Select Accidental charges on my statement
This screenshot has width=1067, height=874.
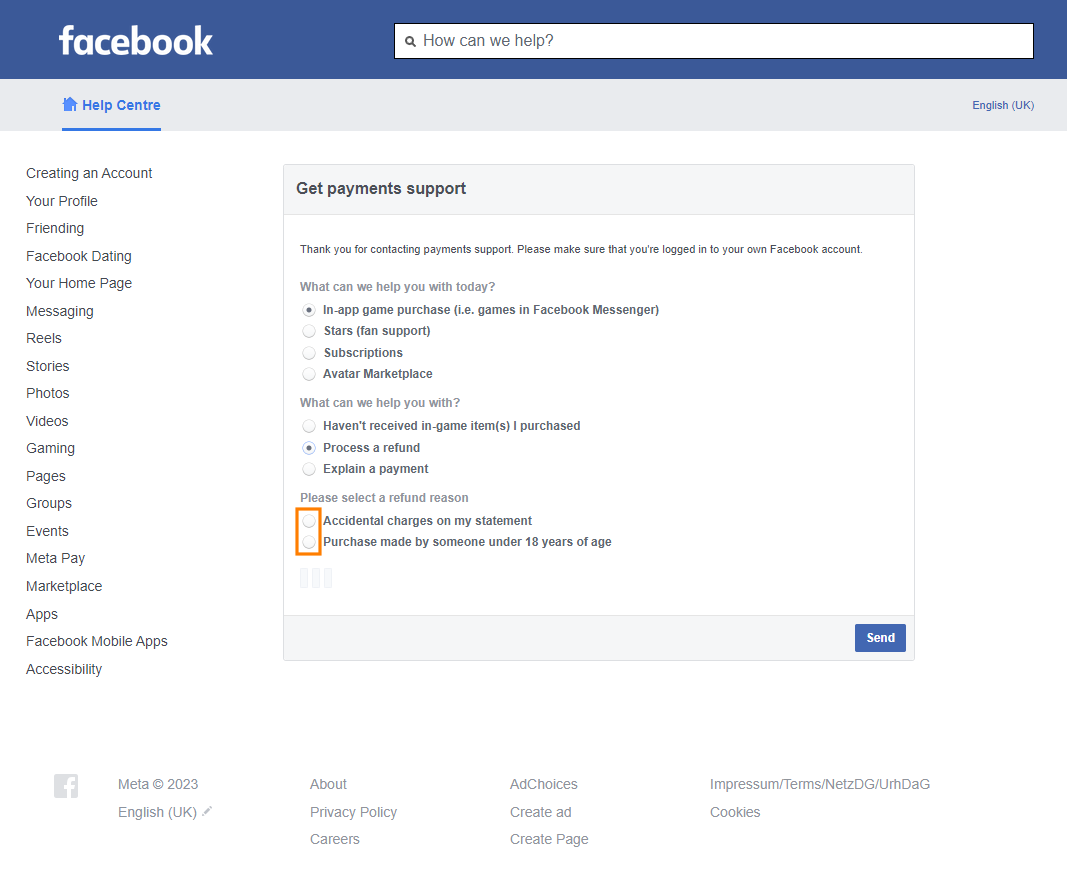[x=309, y=521]
